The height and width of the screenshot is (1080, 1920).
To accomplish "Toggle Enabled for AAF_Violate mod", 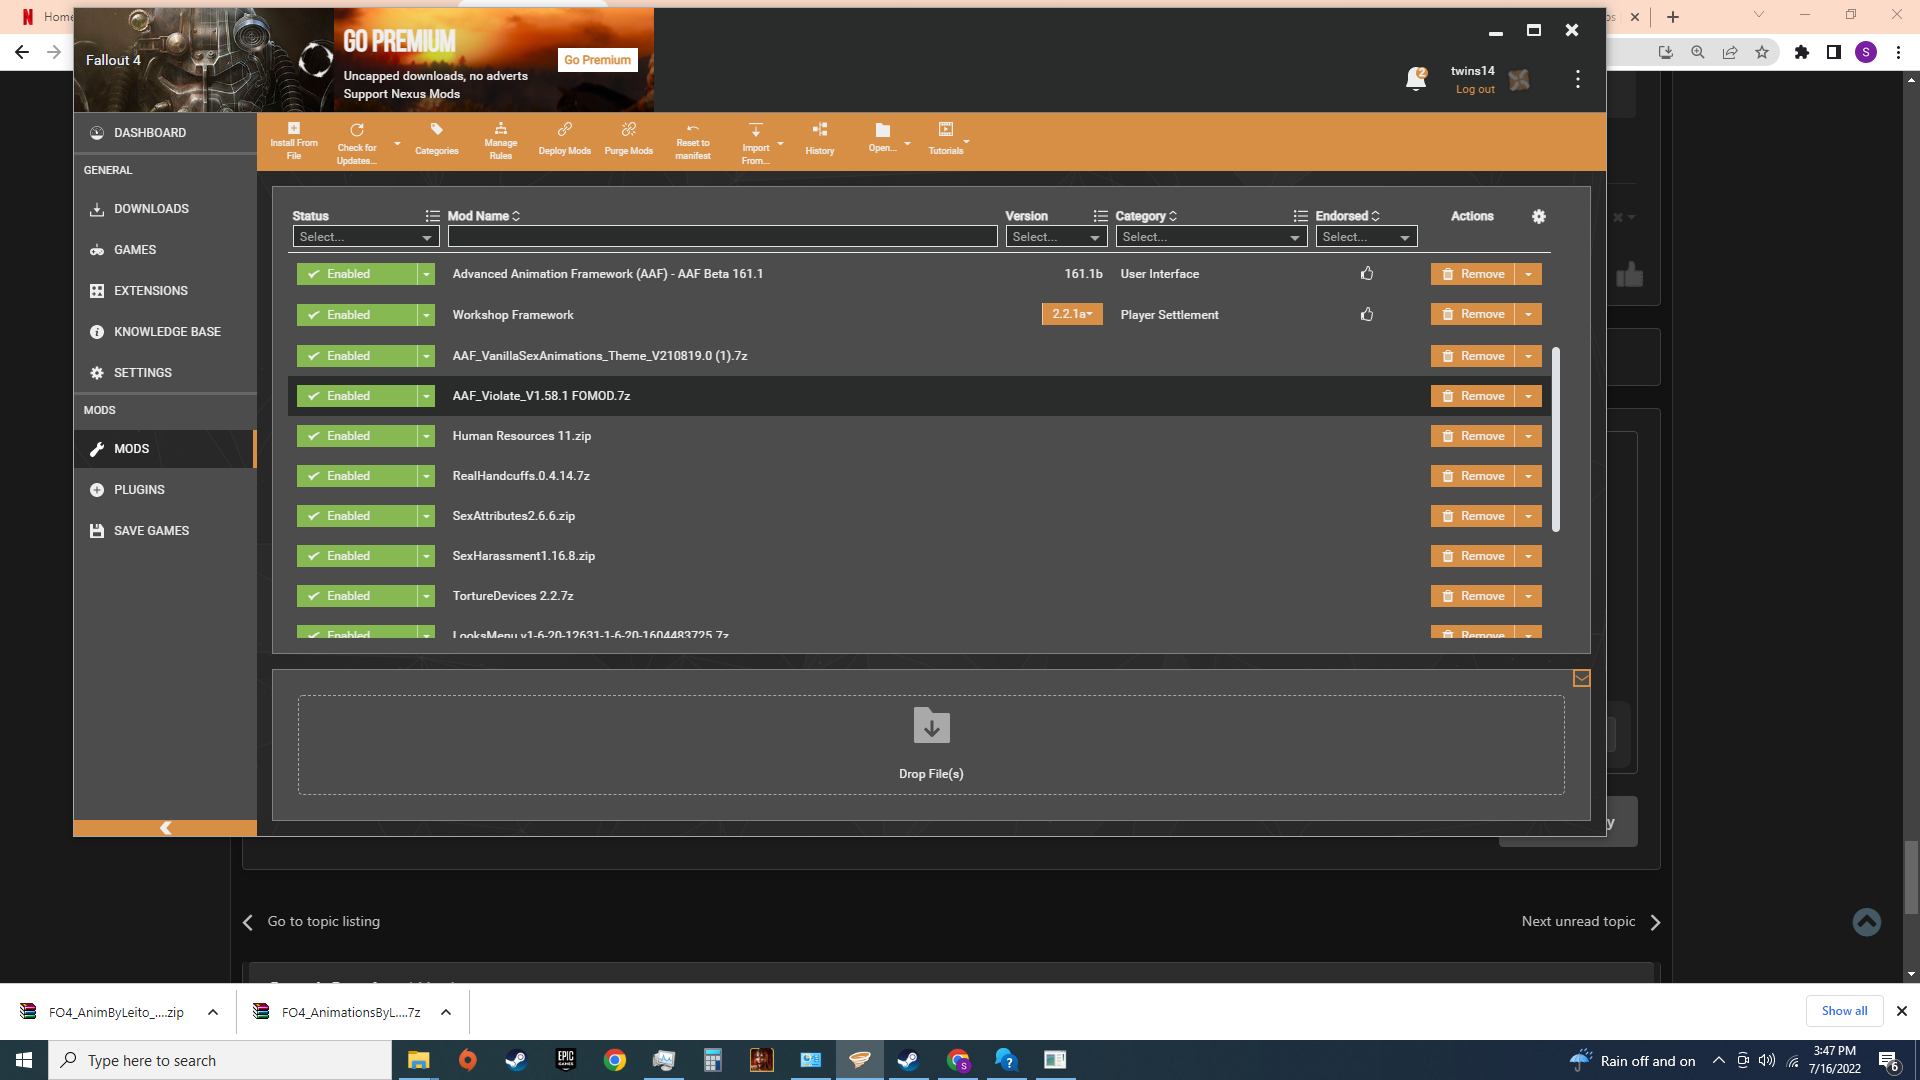I will [357, 396].
